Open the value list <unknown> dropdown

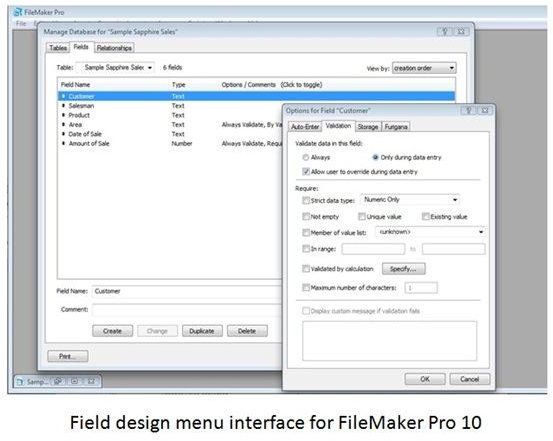[430, 232]
